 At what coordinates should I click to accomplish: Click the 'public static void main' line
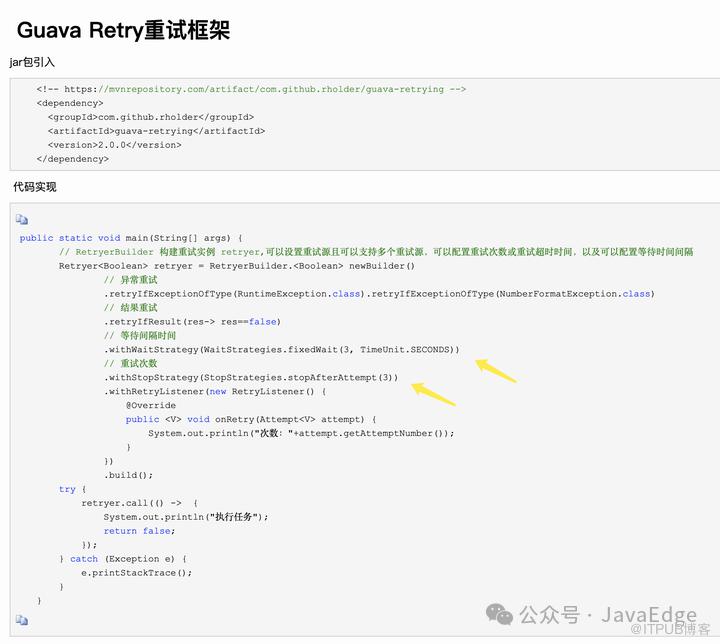(131, 238)
